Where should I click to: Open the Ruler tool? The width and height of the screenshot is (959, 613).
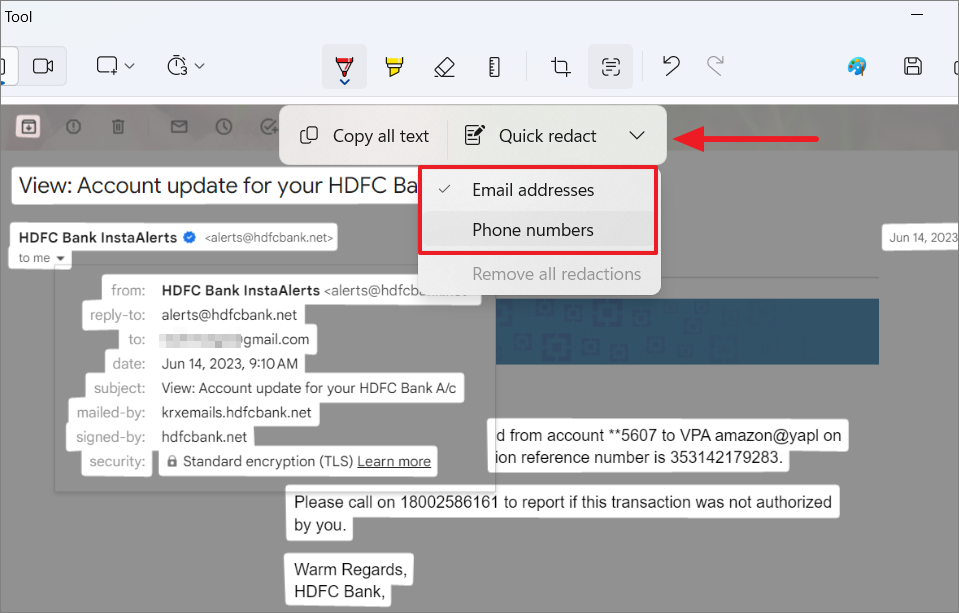point(494,66)
